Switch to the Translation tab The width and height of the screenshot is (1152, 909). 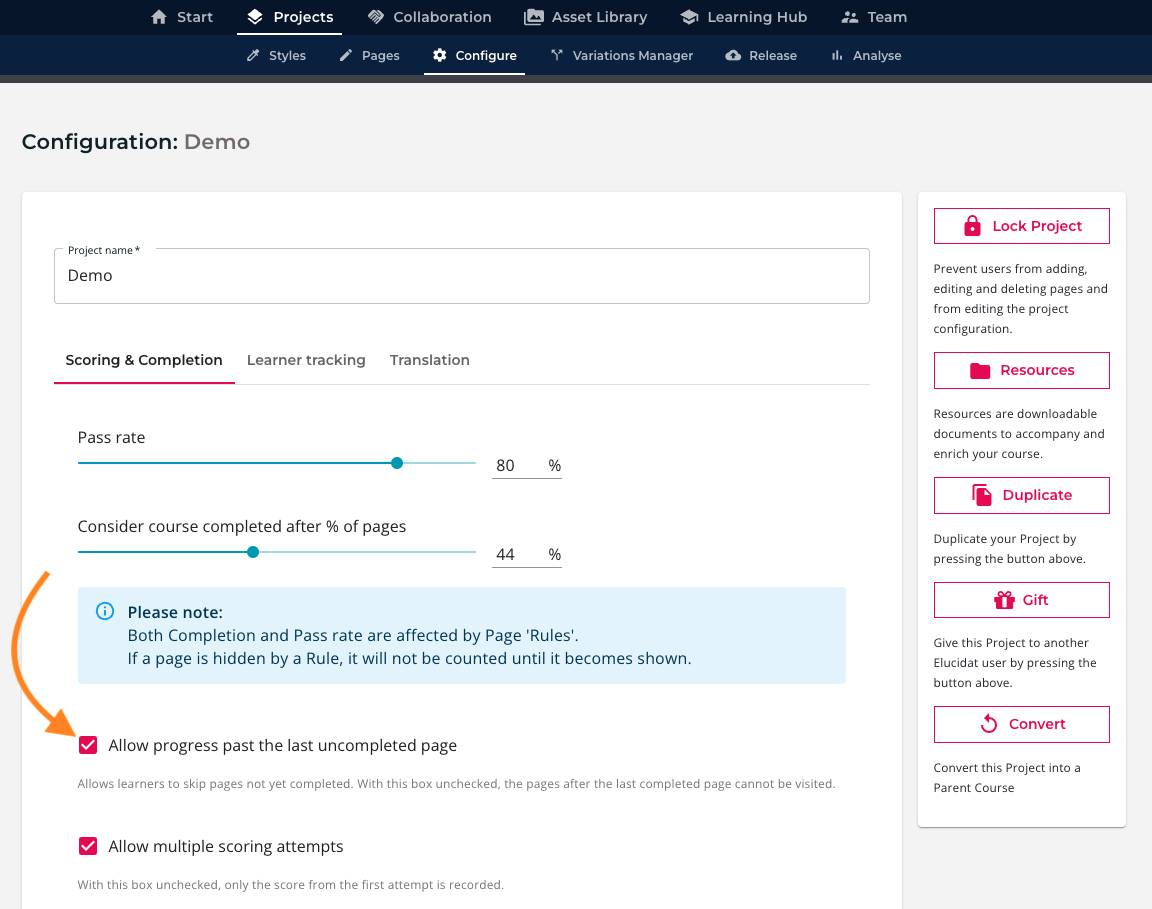pos(430,360)
